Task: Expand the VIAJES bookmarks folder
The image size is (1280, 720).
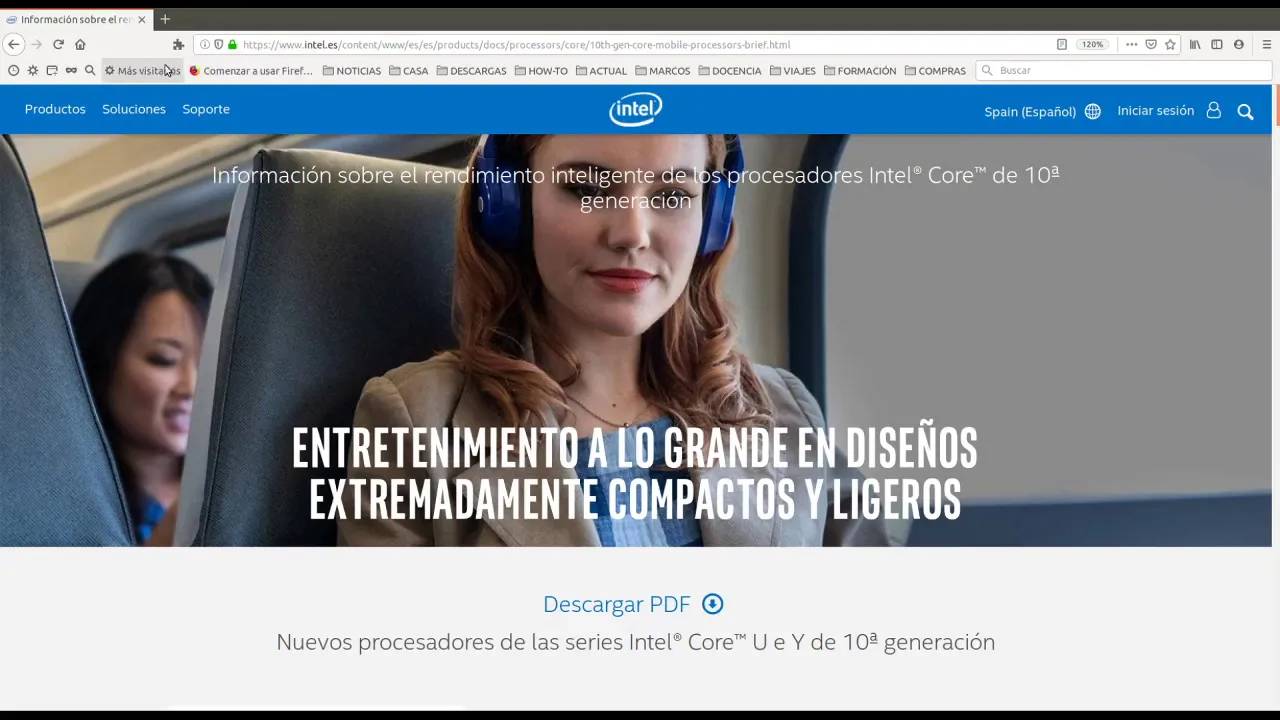Action: coord(793,71)
